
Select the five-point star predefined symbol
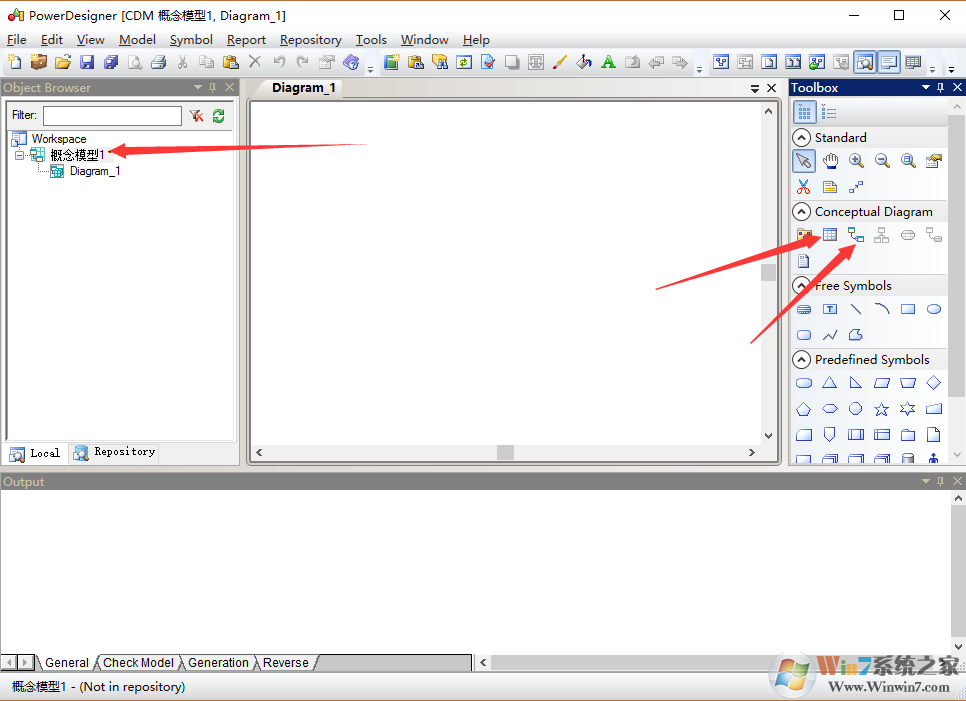tap(882, 409)
